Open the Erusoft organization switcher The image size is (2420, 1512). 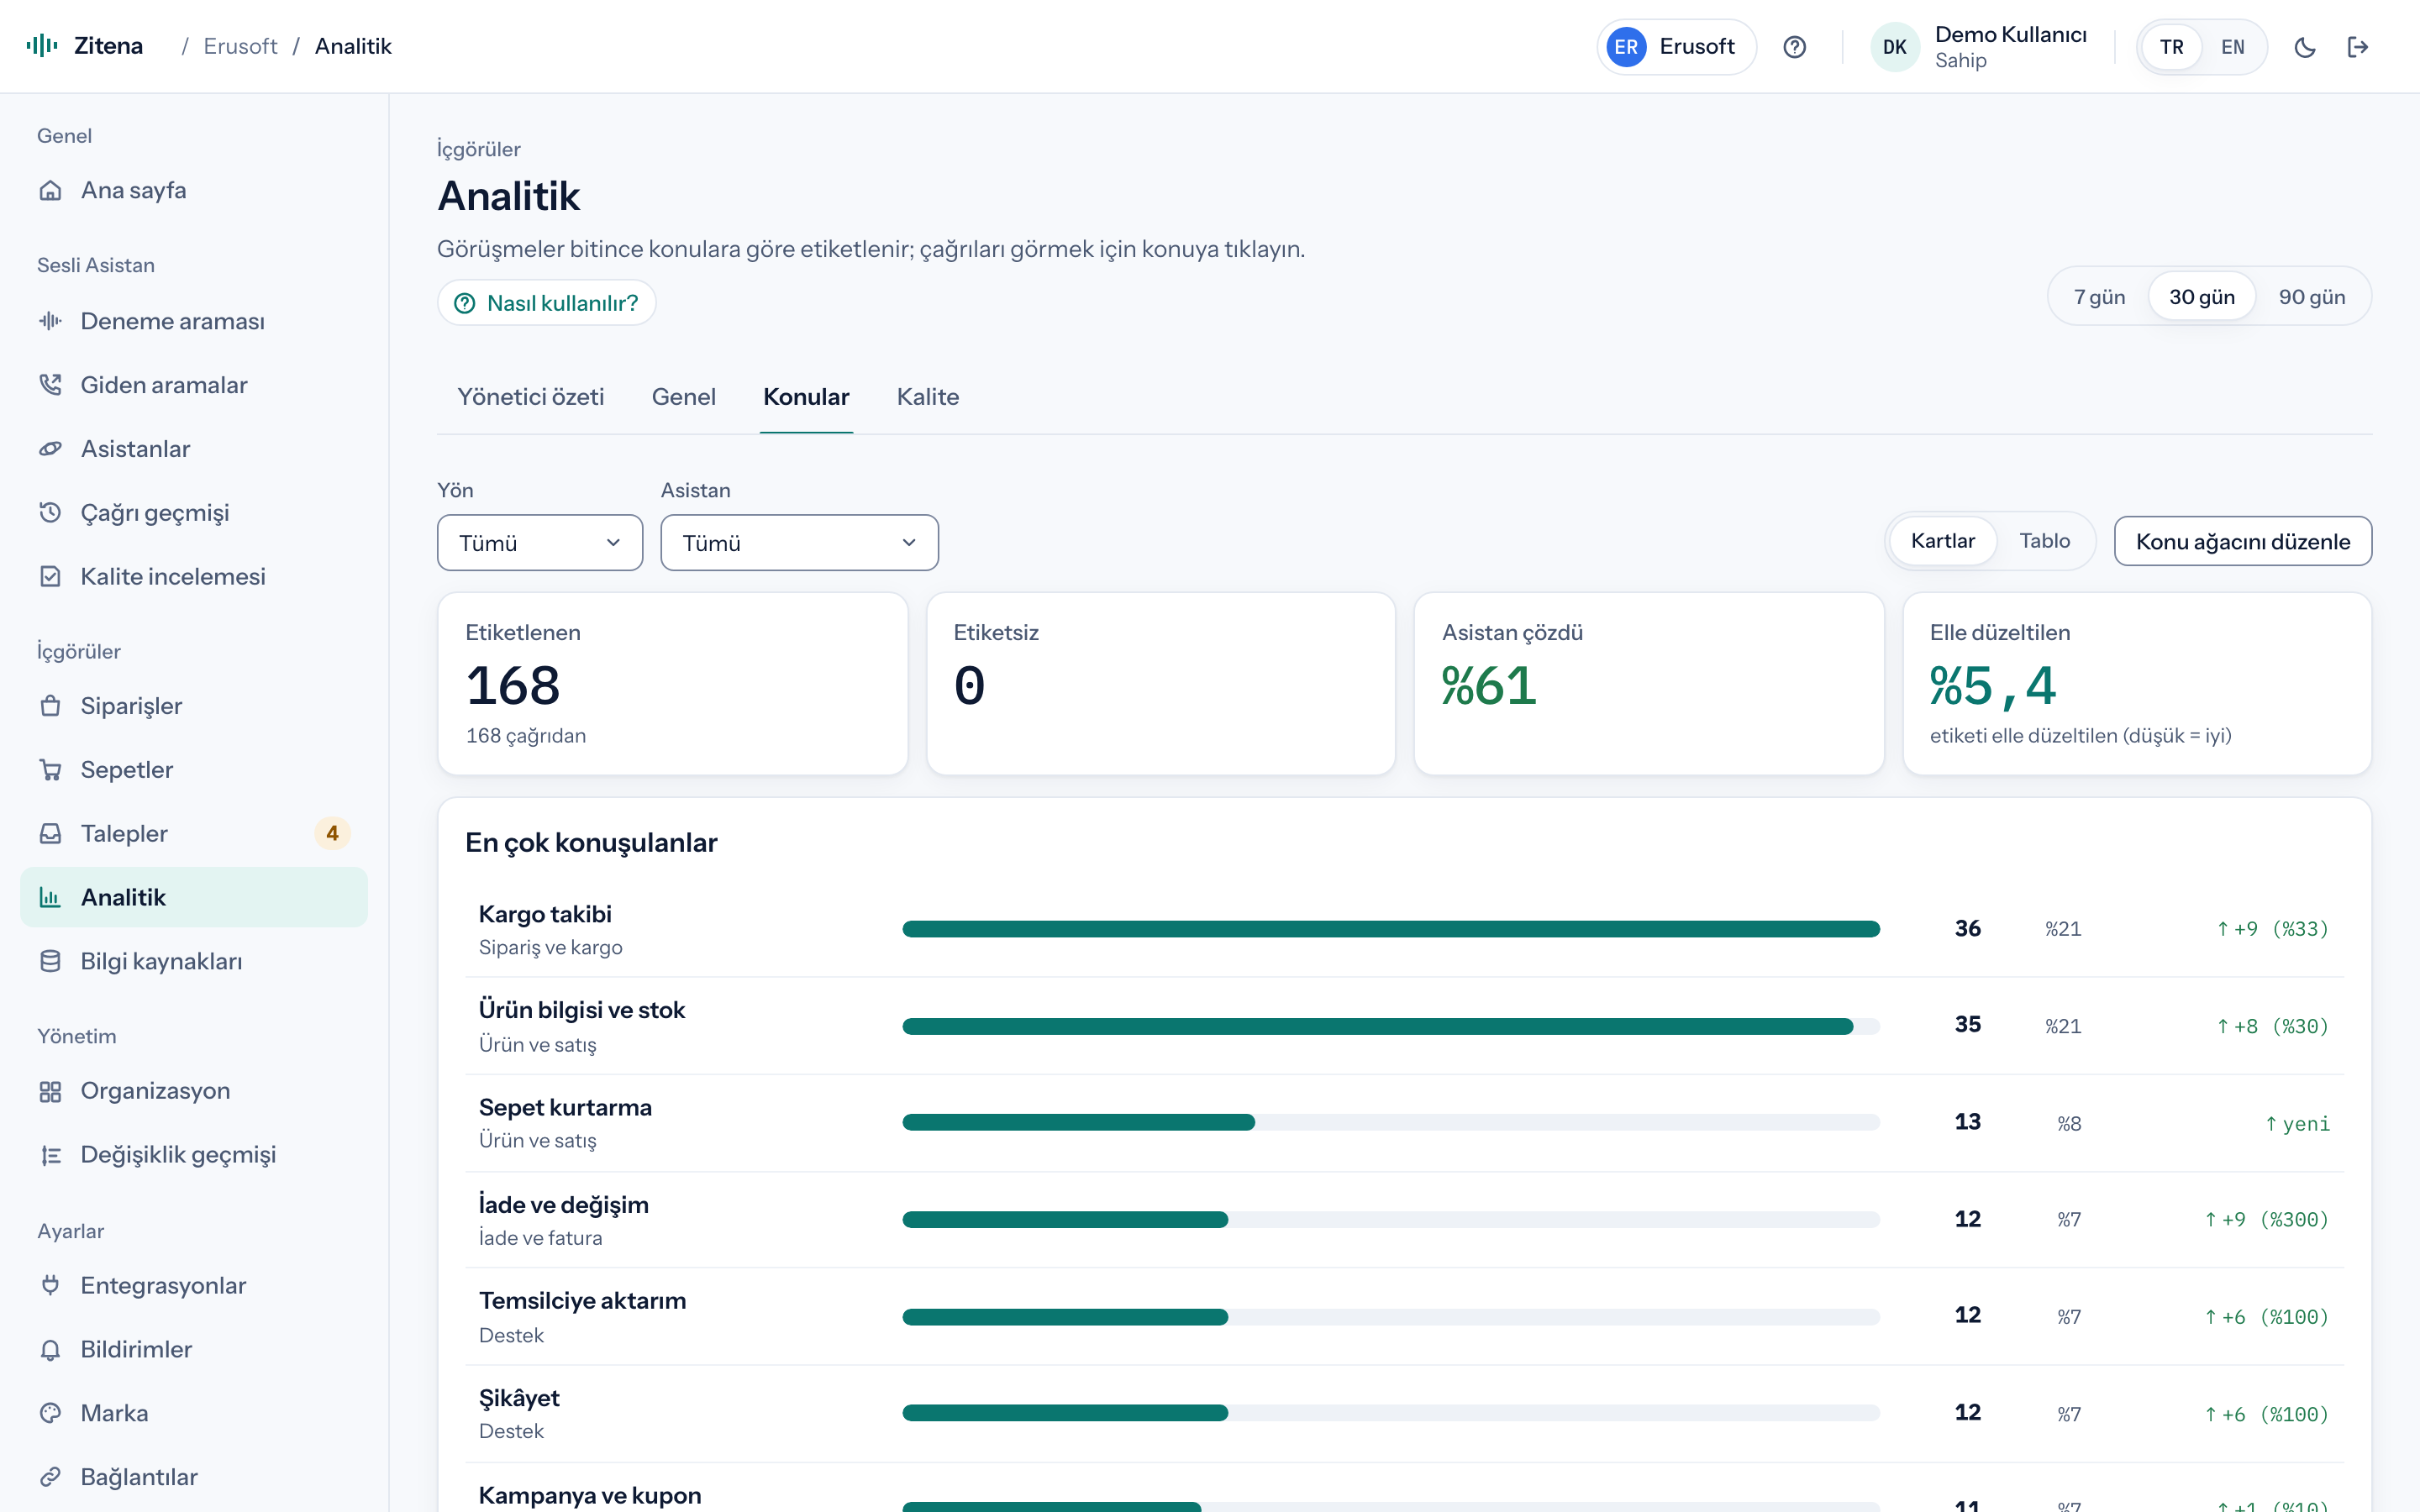tap(1676, 47)
